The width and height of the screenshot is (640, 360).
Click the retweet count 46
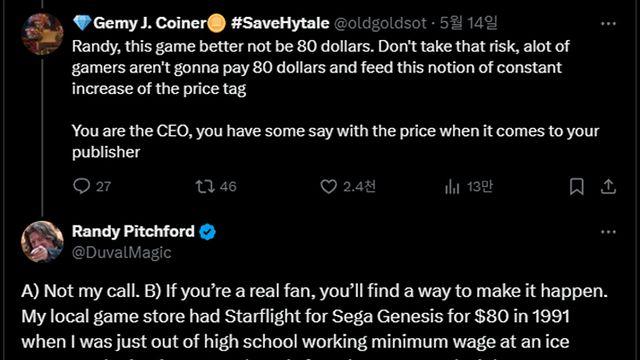(x=228, y=187)
